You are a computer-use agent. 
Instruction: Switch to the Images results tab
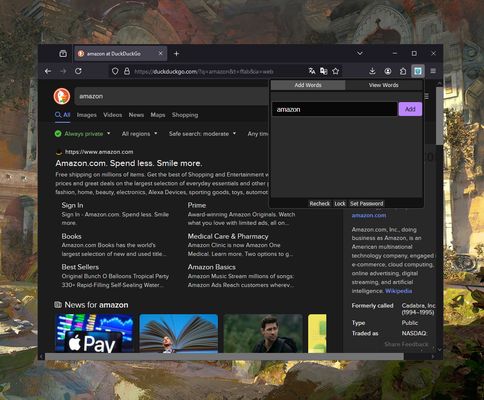pos(86,115)
